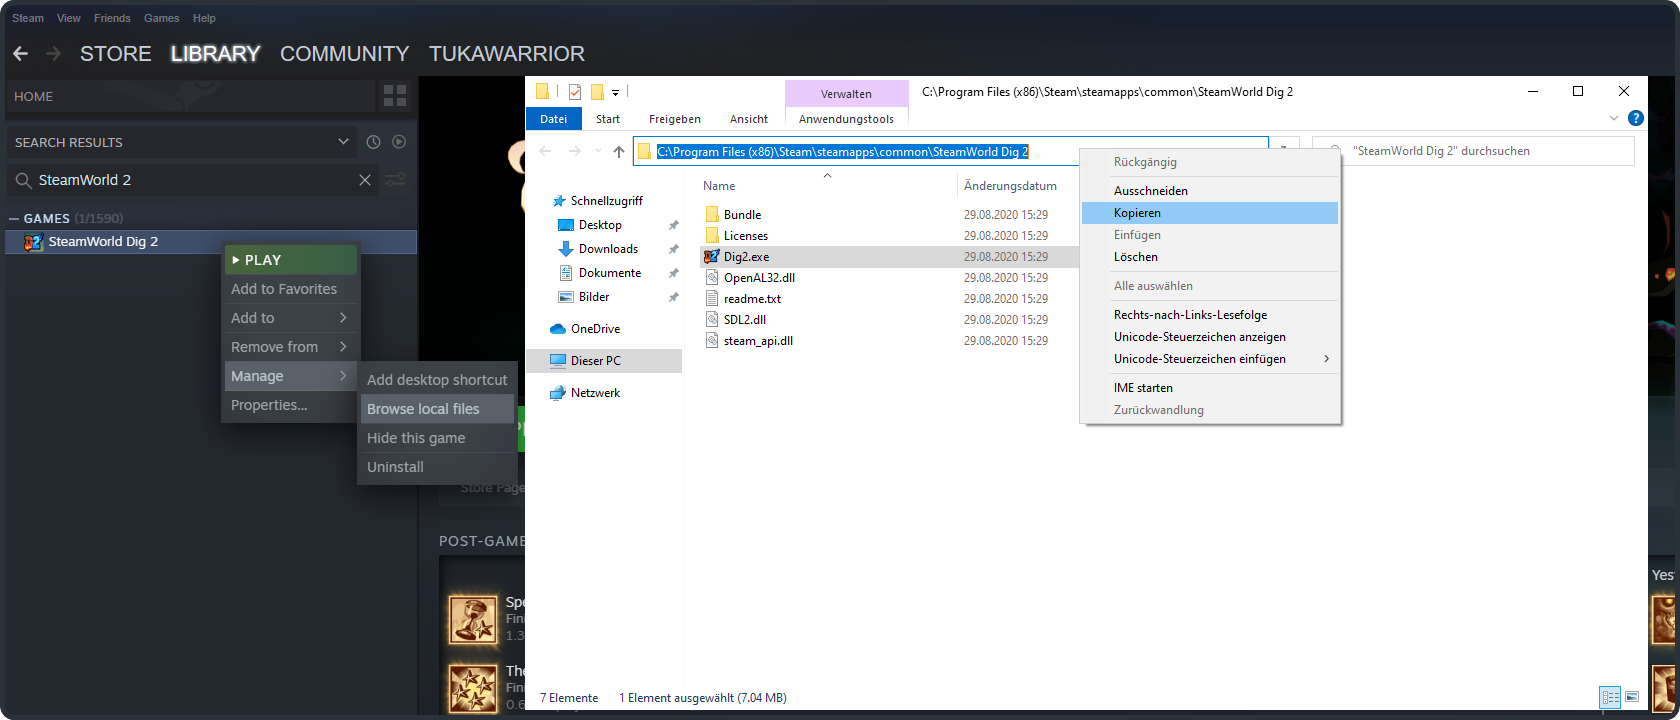Click the 'SteamWorld Dig 2 durchsuchen' search box
The image size is (1680, 720).
tap(1473, 151)
